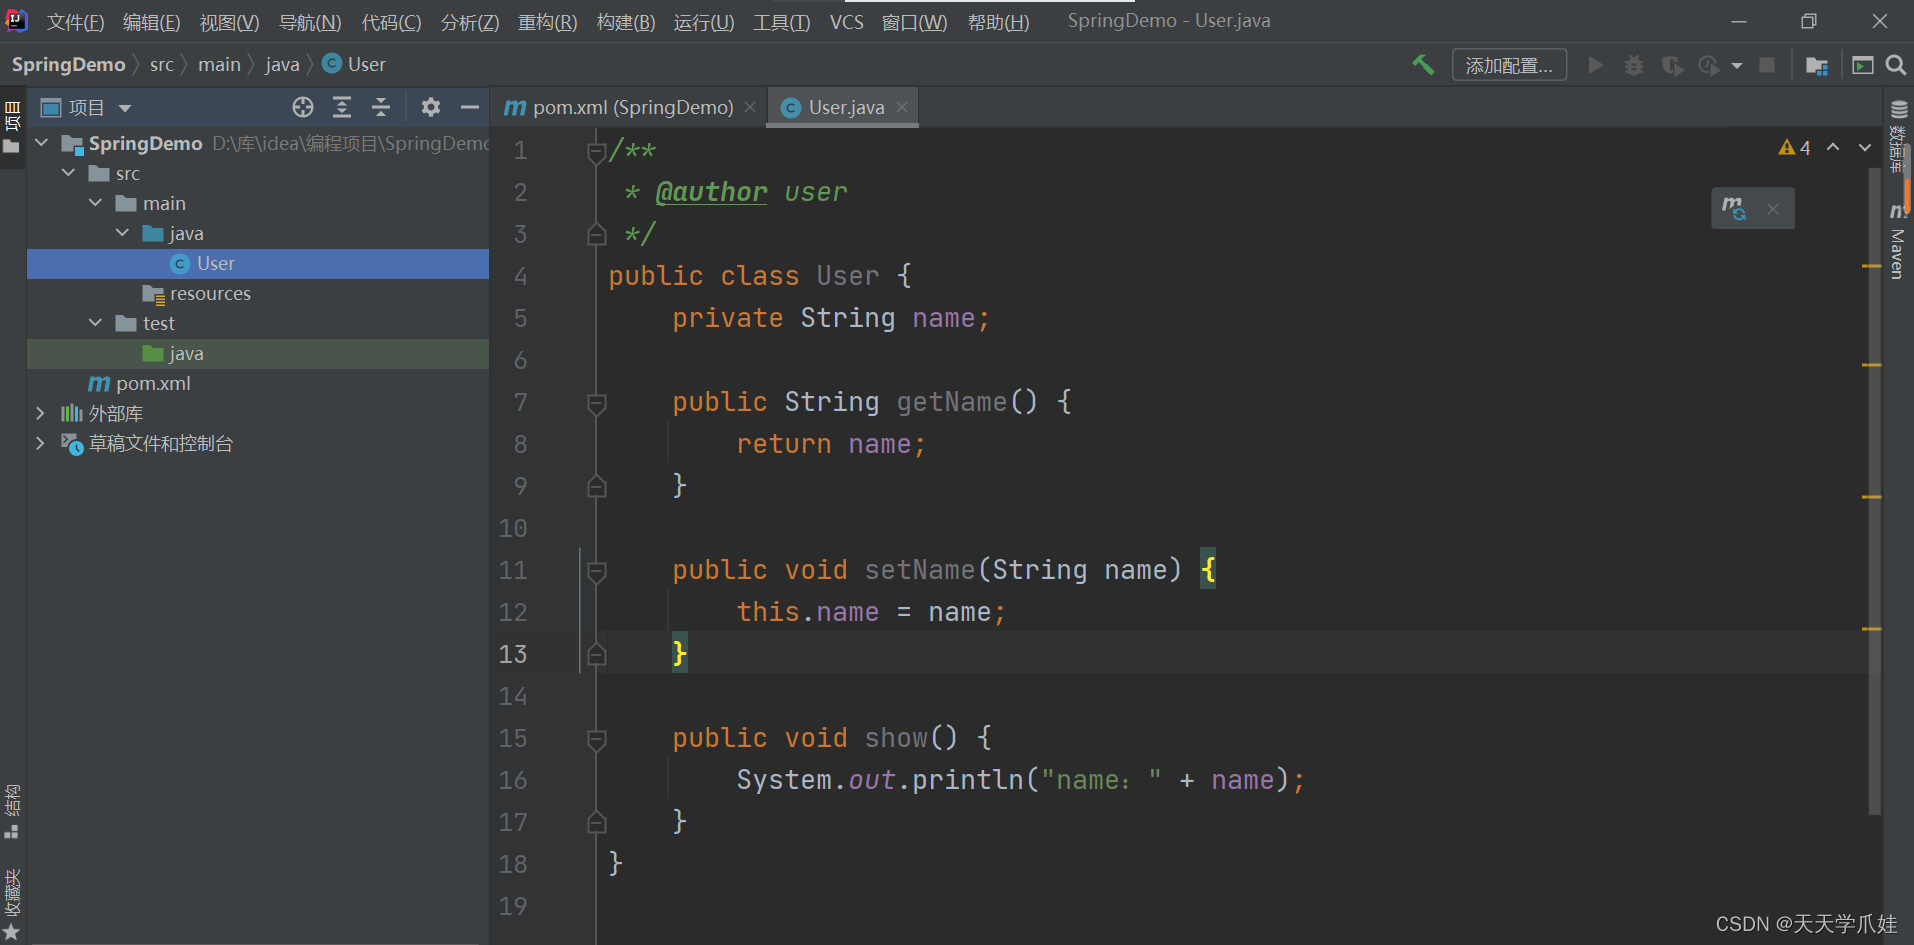The image size is (1914, 945).
Task: Open the Database tool window icon
Action: click(1898, 135)
